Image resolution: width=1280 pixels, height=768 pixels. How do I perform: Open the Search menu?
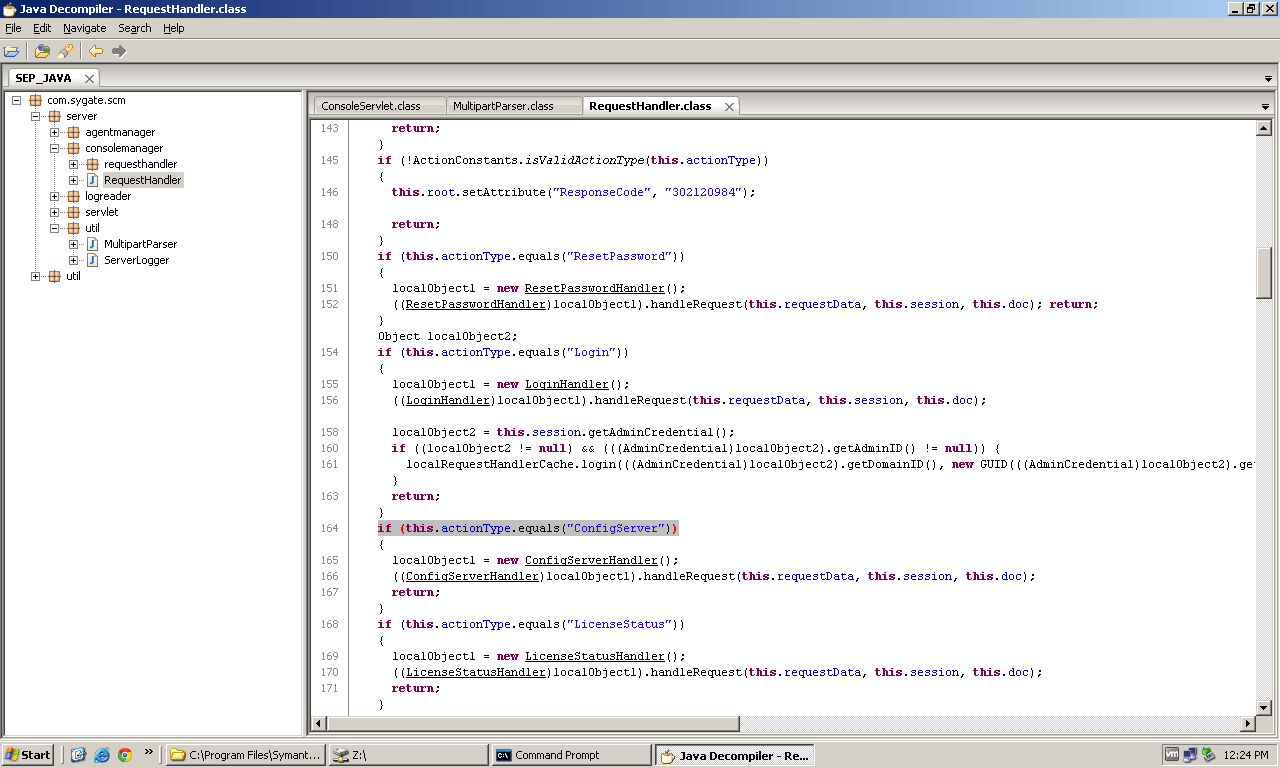[x=135, y=28]
